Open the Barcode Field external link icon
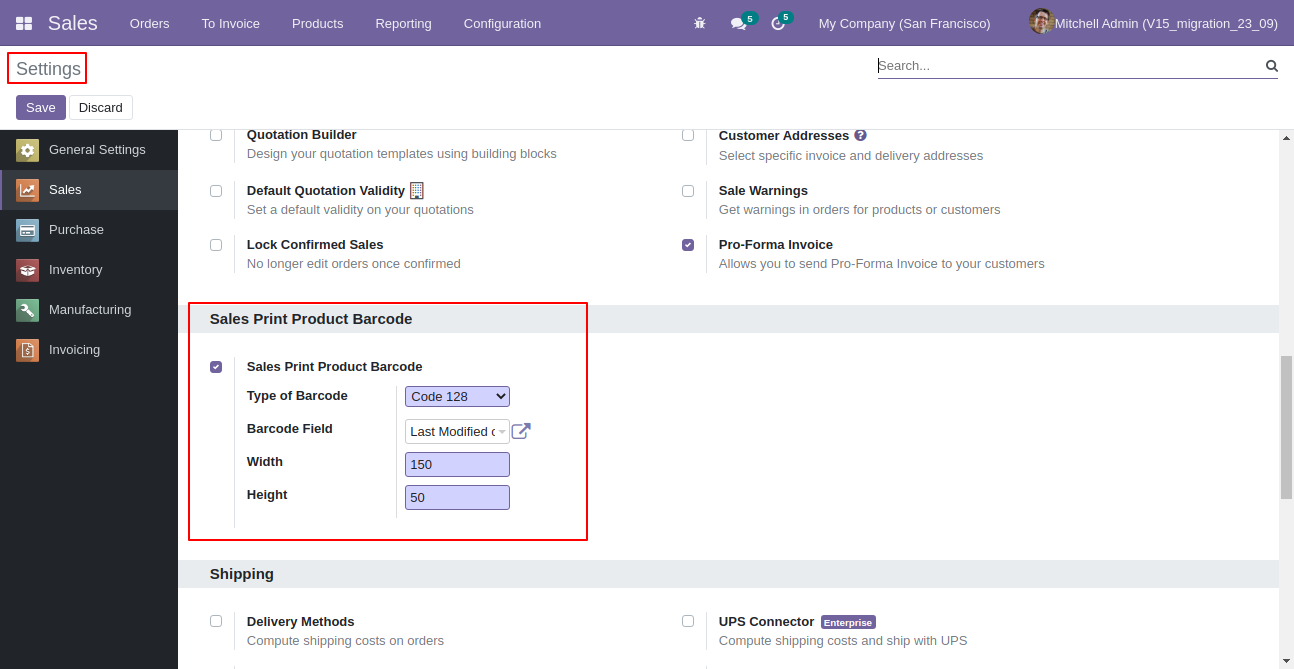This screenshot has width=1294, height=669. tap(521, 431)
